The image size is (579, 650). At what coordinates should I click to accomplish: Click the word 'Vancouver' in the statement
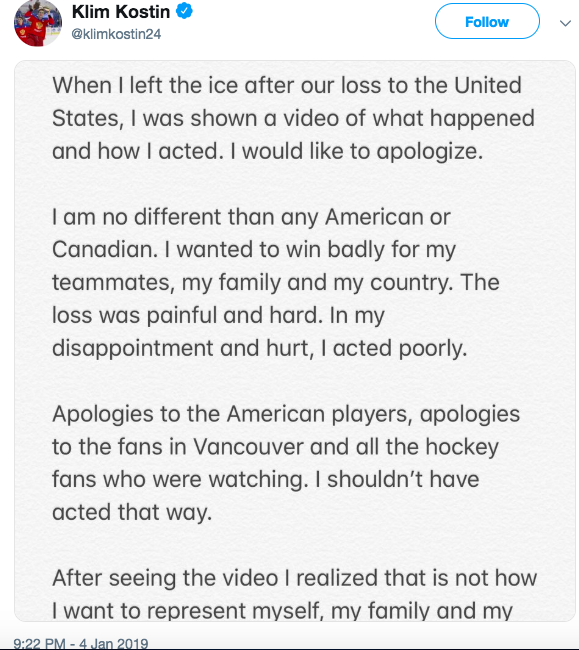pos(248,447)
